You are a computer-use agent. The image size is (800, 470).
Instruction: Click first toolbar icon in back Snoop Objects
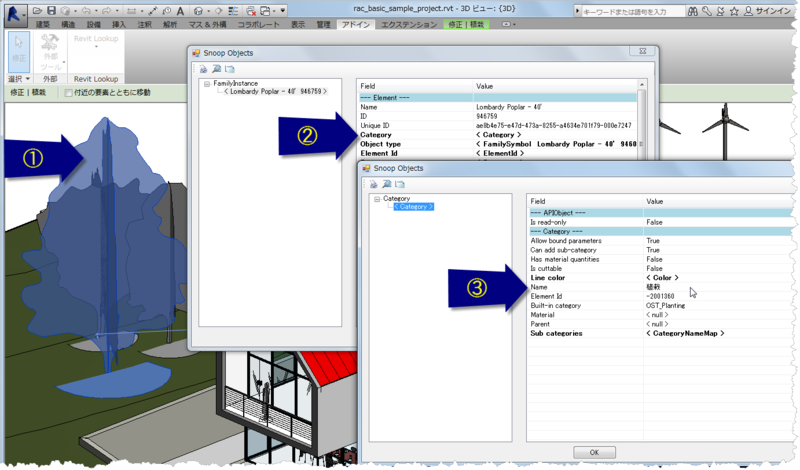pyautogui.click(x=203, y=69)
